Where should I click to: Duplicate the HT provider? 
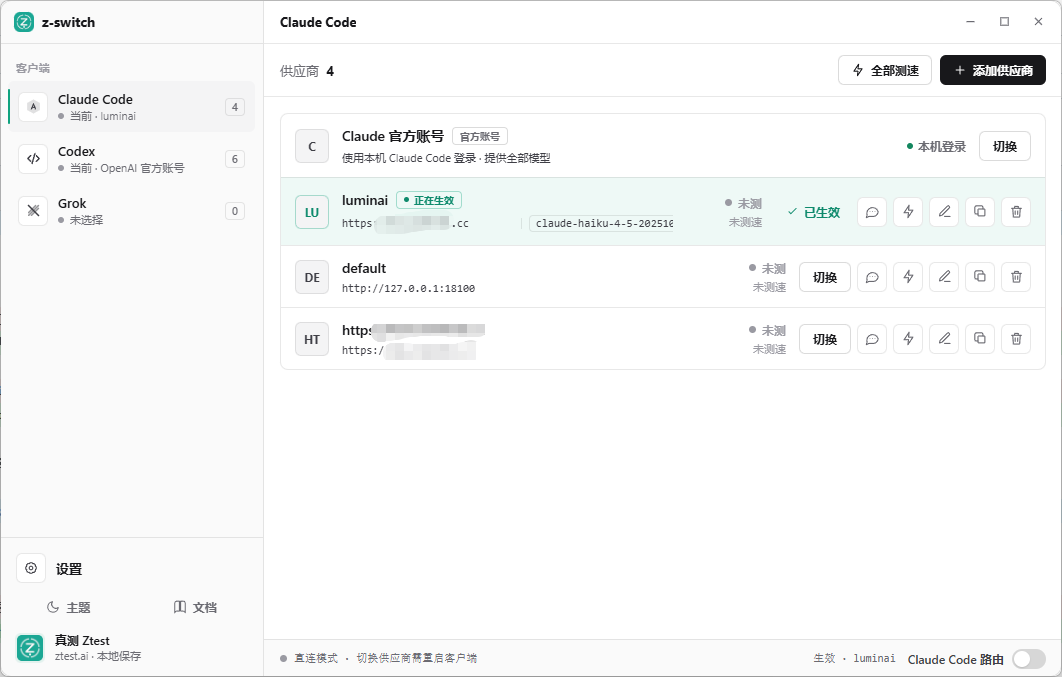pos(980,339)
